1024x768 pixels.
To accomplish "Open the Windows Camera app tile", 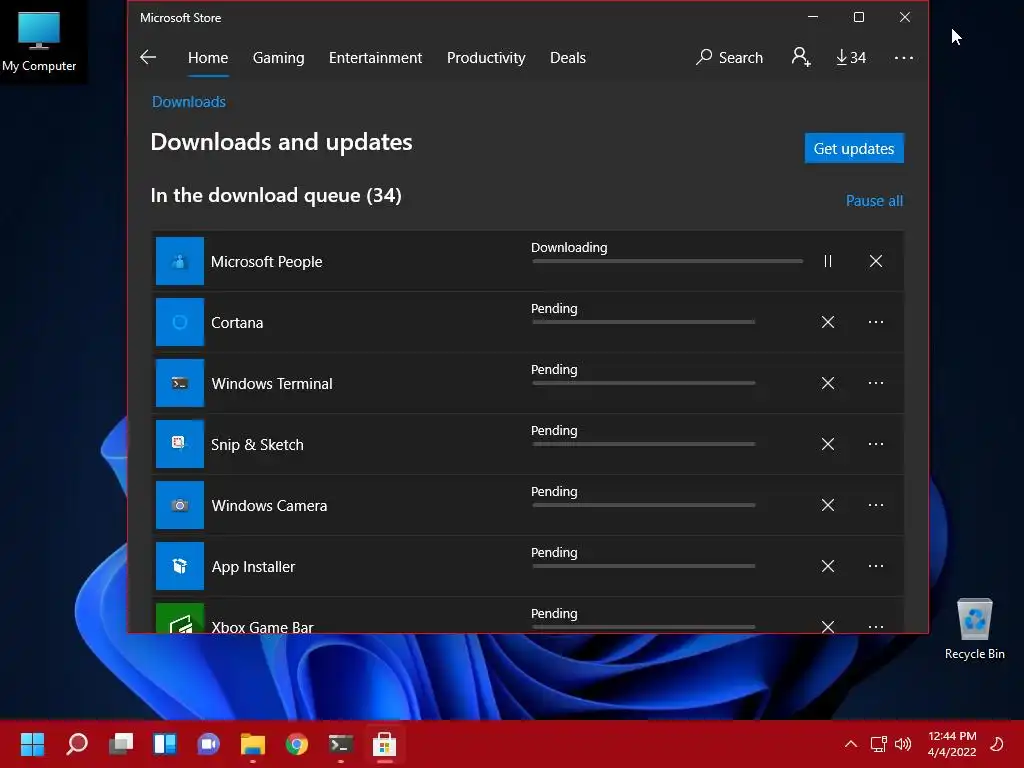I will 180,505.
